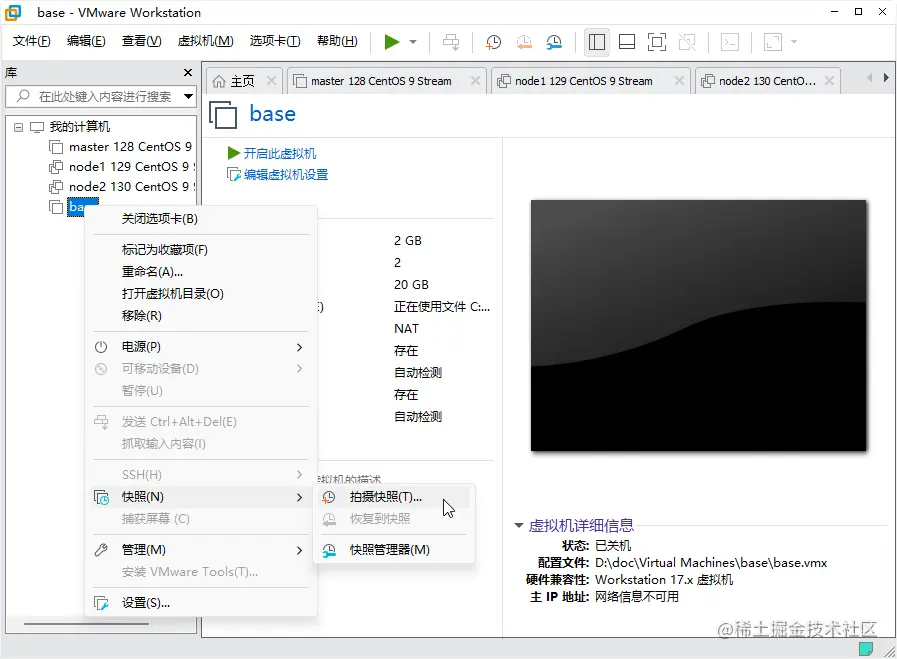Open the 文件(F) menu
The height and width of the screenshot is (659, 897).
[x=31, y=41]
